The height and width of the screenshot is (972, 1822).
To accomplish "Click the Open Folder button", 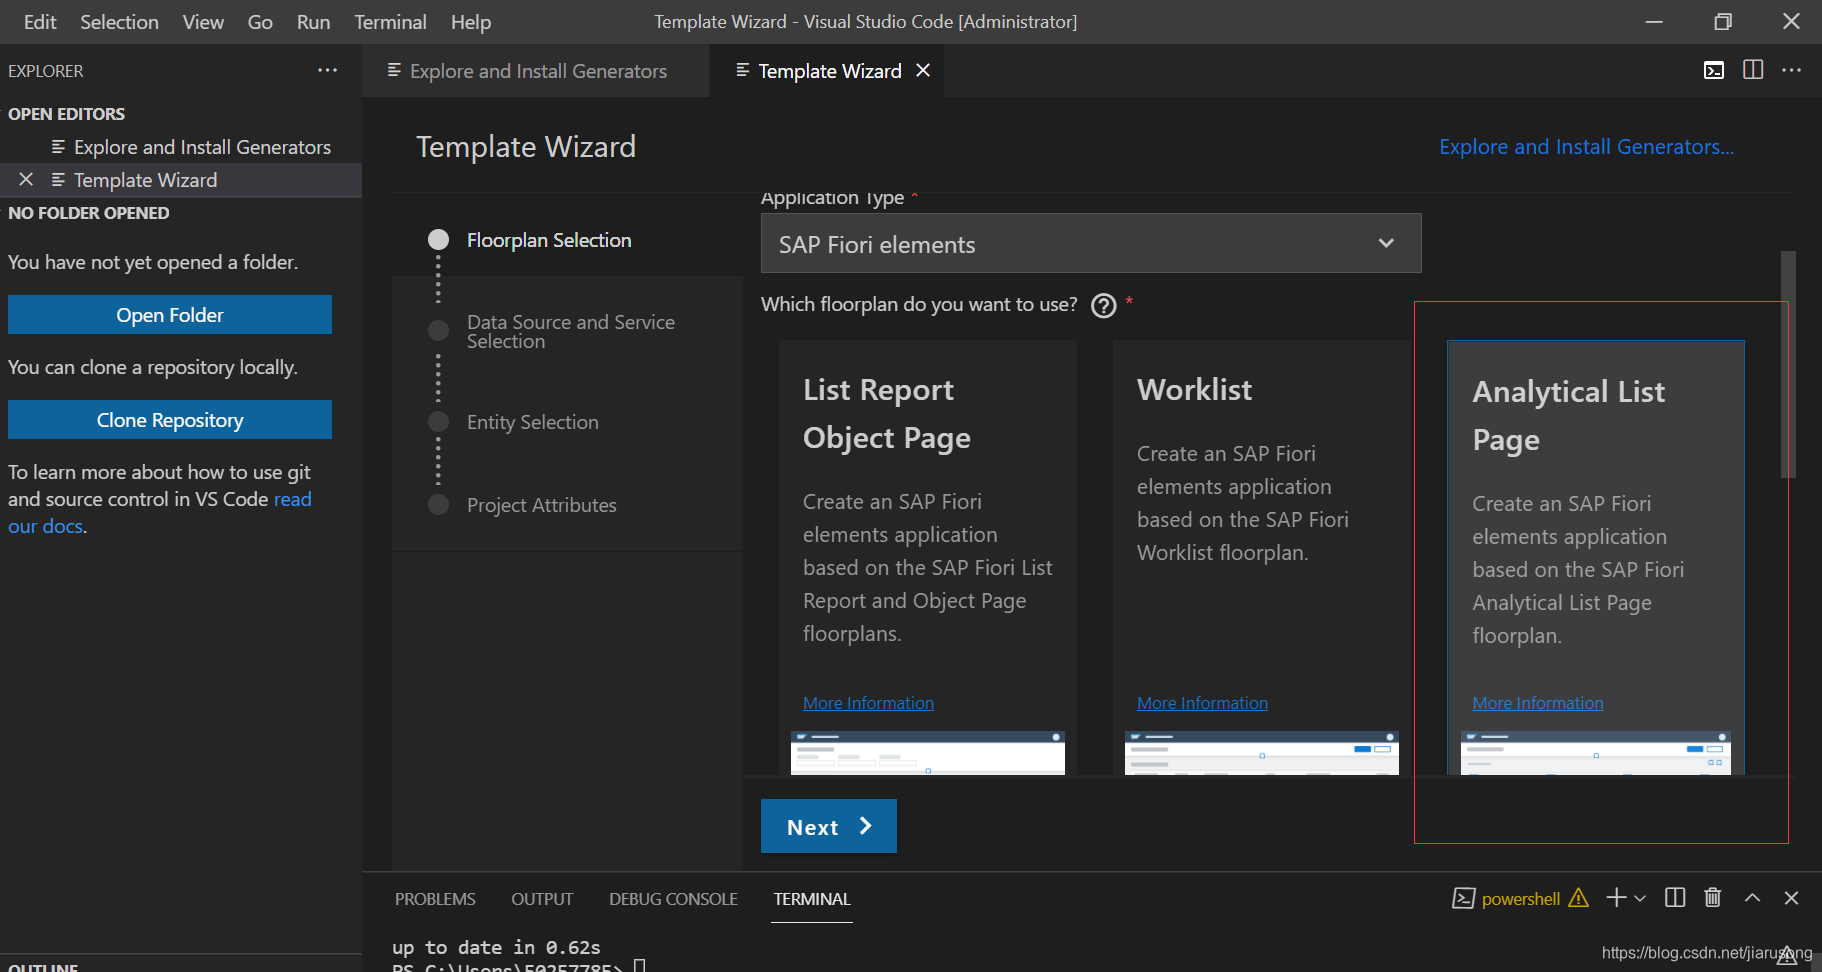I will coord(170,314).
